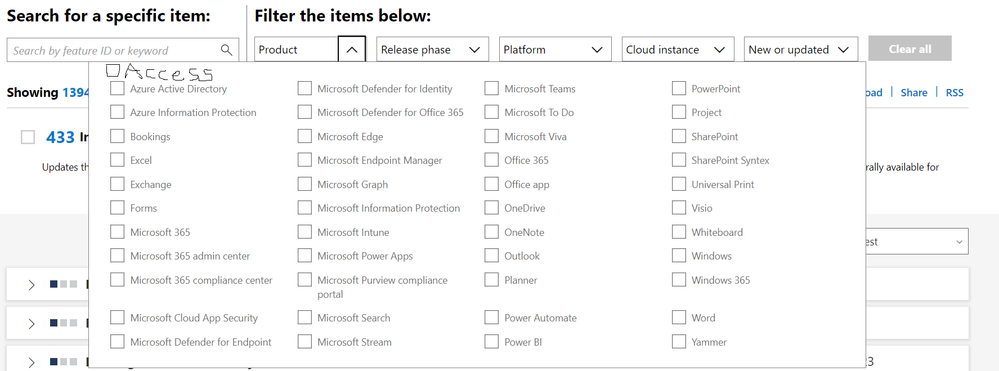Open the Share link
The image size is (999, 371).
coord(914,92)
